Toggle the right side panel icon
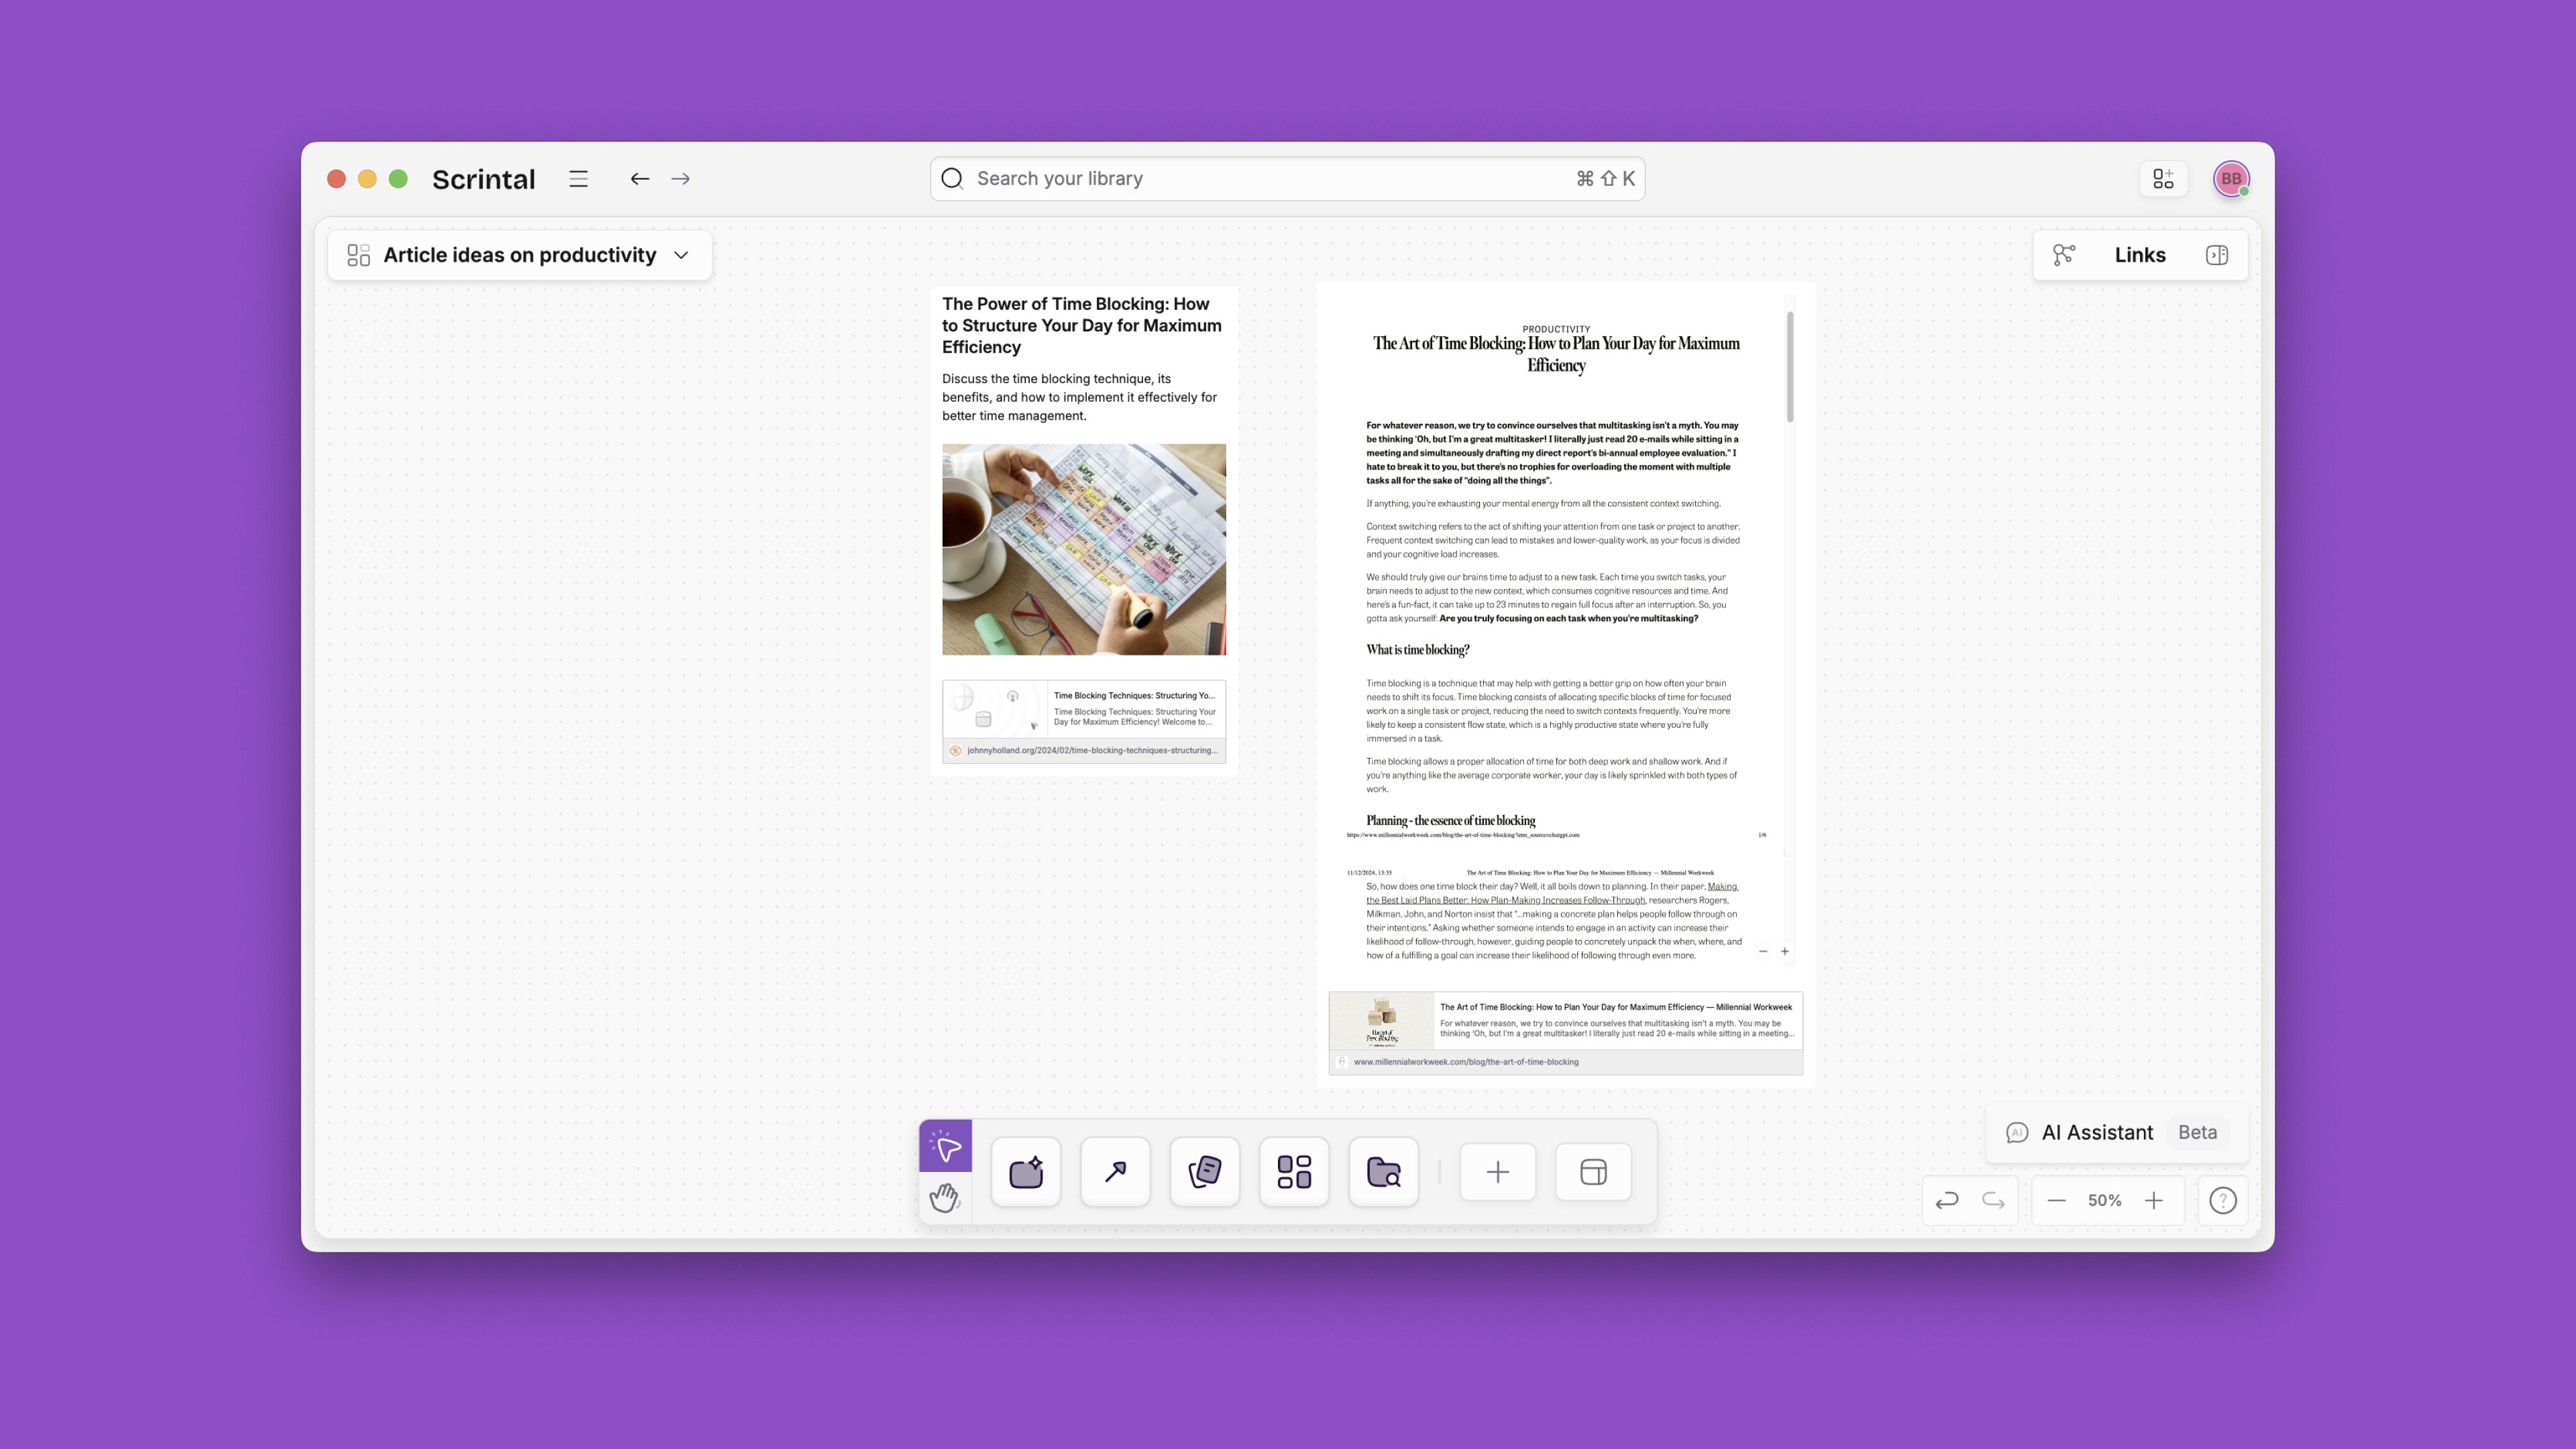Image resolution: width=2576 pixels, height=1449 pixels. click(x=2217, y=255)
